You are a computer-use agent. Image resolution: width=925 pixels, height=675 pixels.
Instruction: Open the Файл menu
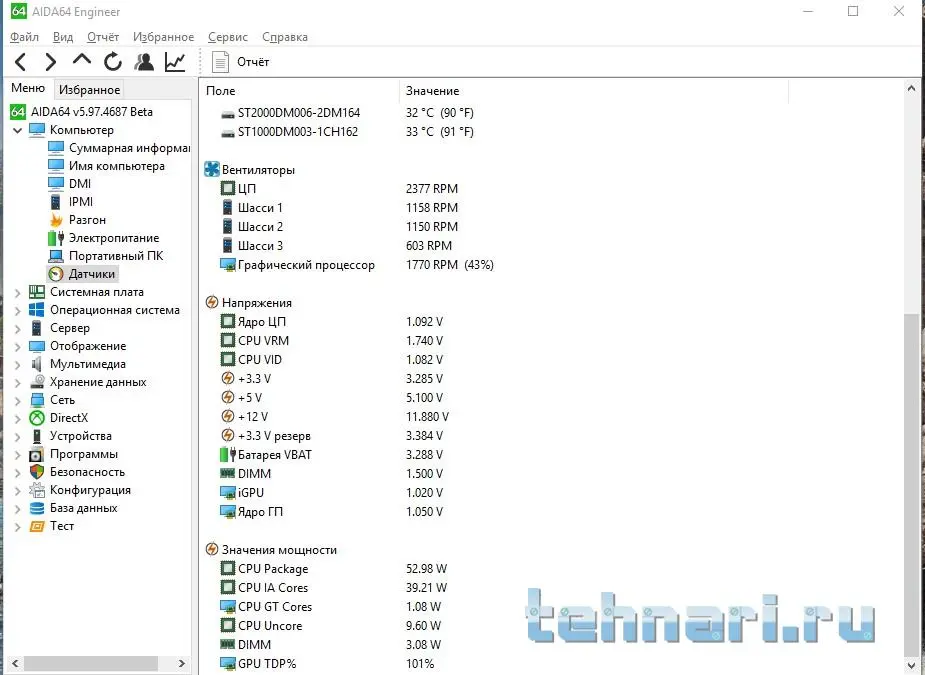[x=24, y=37]
